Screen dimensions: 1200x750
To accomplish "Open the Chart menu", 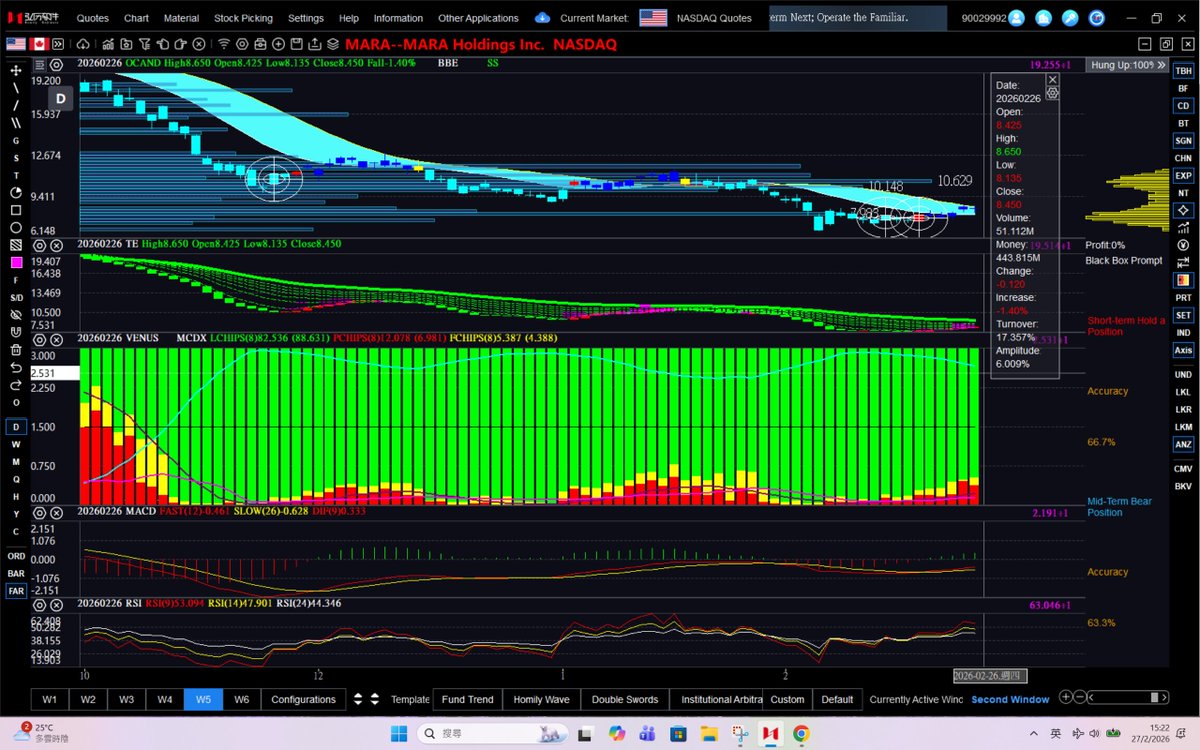I will tap(136, 18).
